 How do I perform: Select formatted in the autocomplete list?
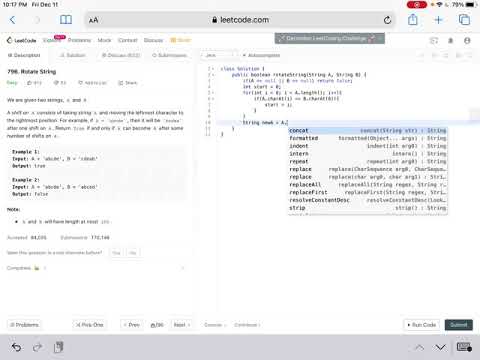368,138
